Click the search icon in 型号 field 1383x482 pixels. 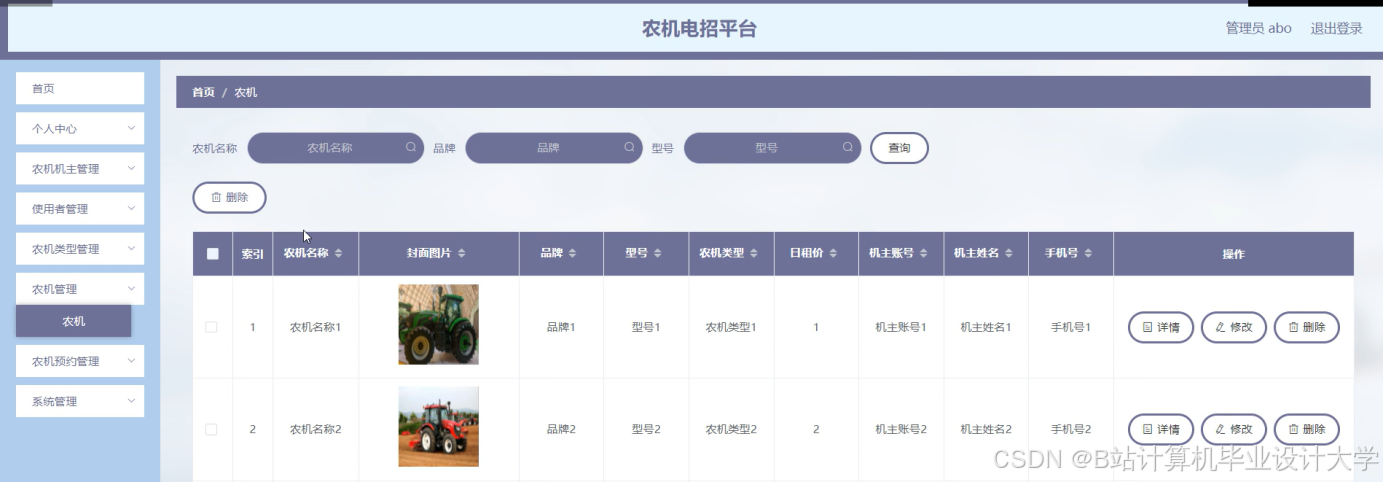[847, 147]
